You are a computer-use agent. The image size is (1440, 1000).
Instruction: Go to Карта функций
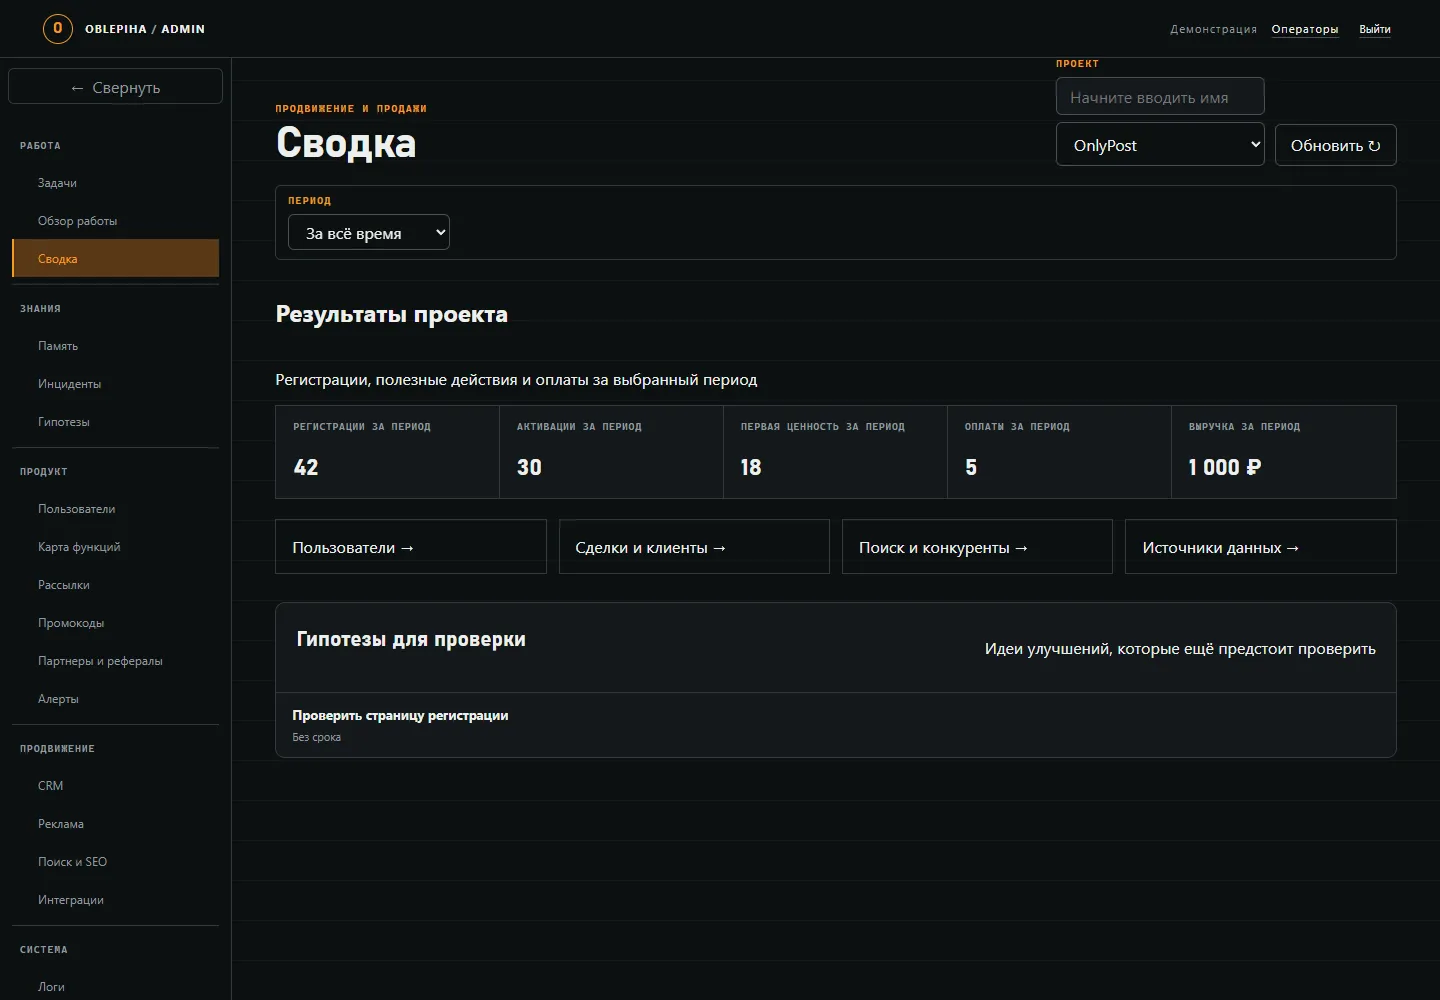coord(115,547)
